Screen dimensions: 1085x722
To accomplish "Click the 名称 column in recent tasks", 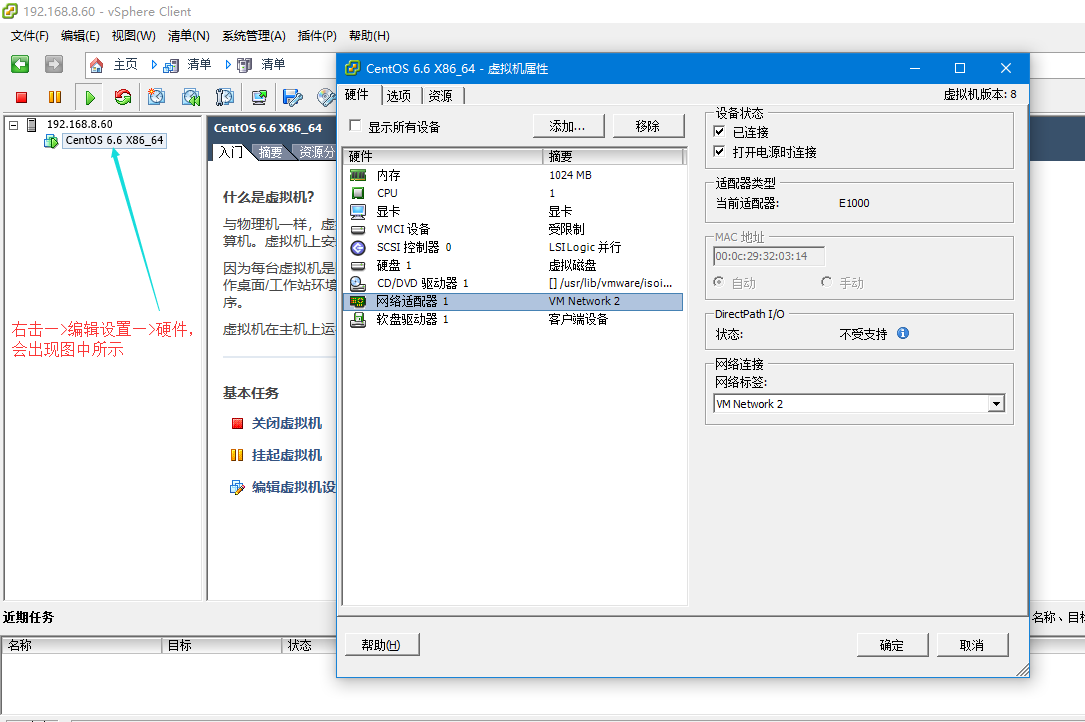I will 82,645.
